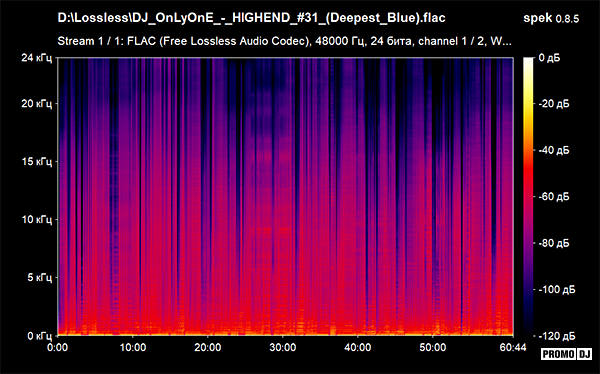Click the FLAC stream info line
The image size is (600, 374).
(284, 41)
